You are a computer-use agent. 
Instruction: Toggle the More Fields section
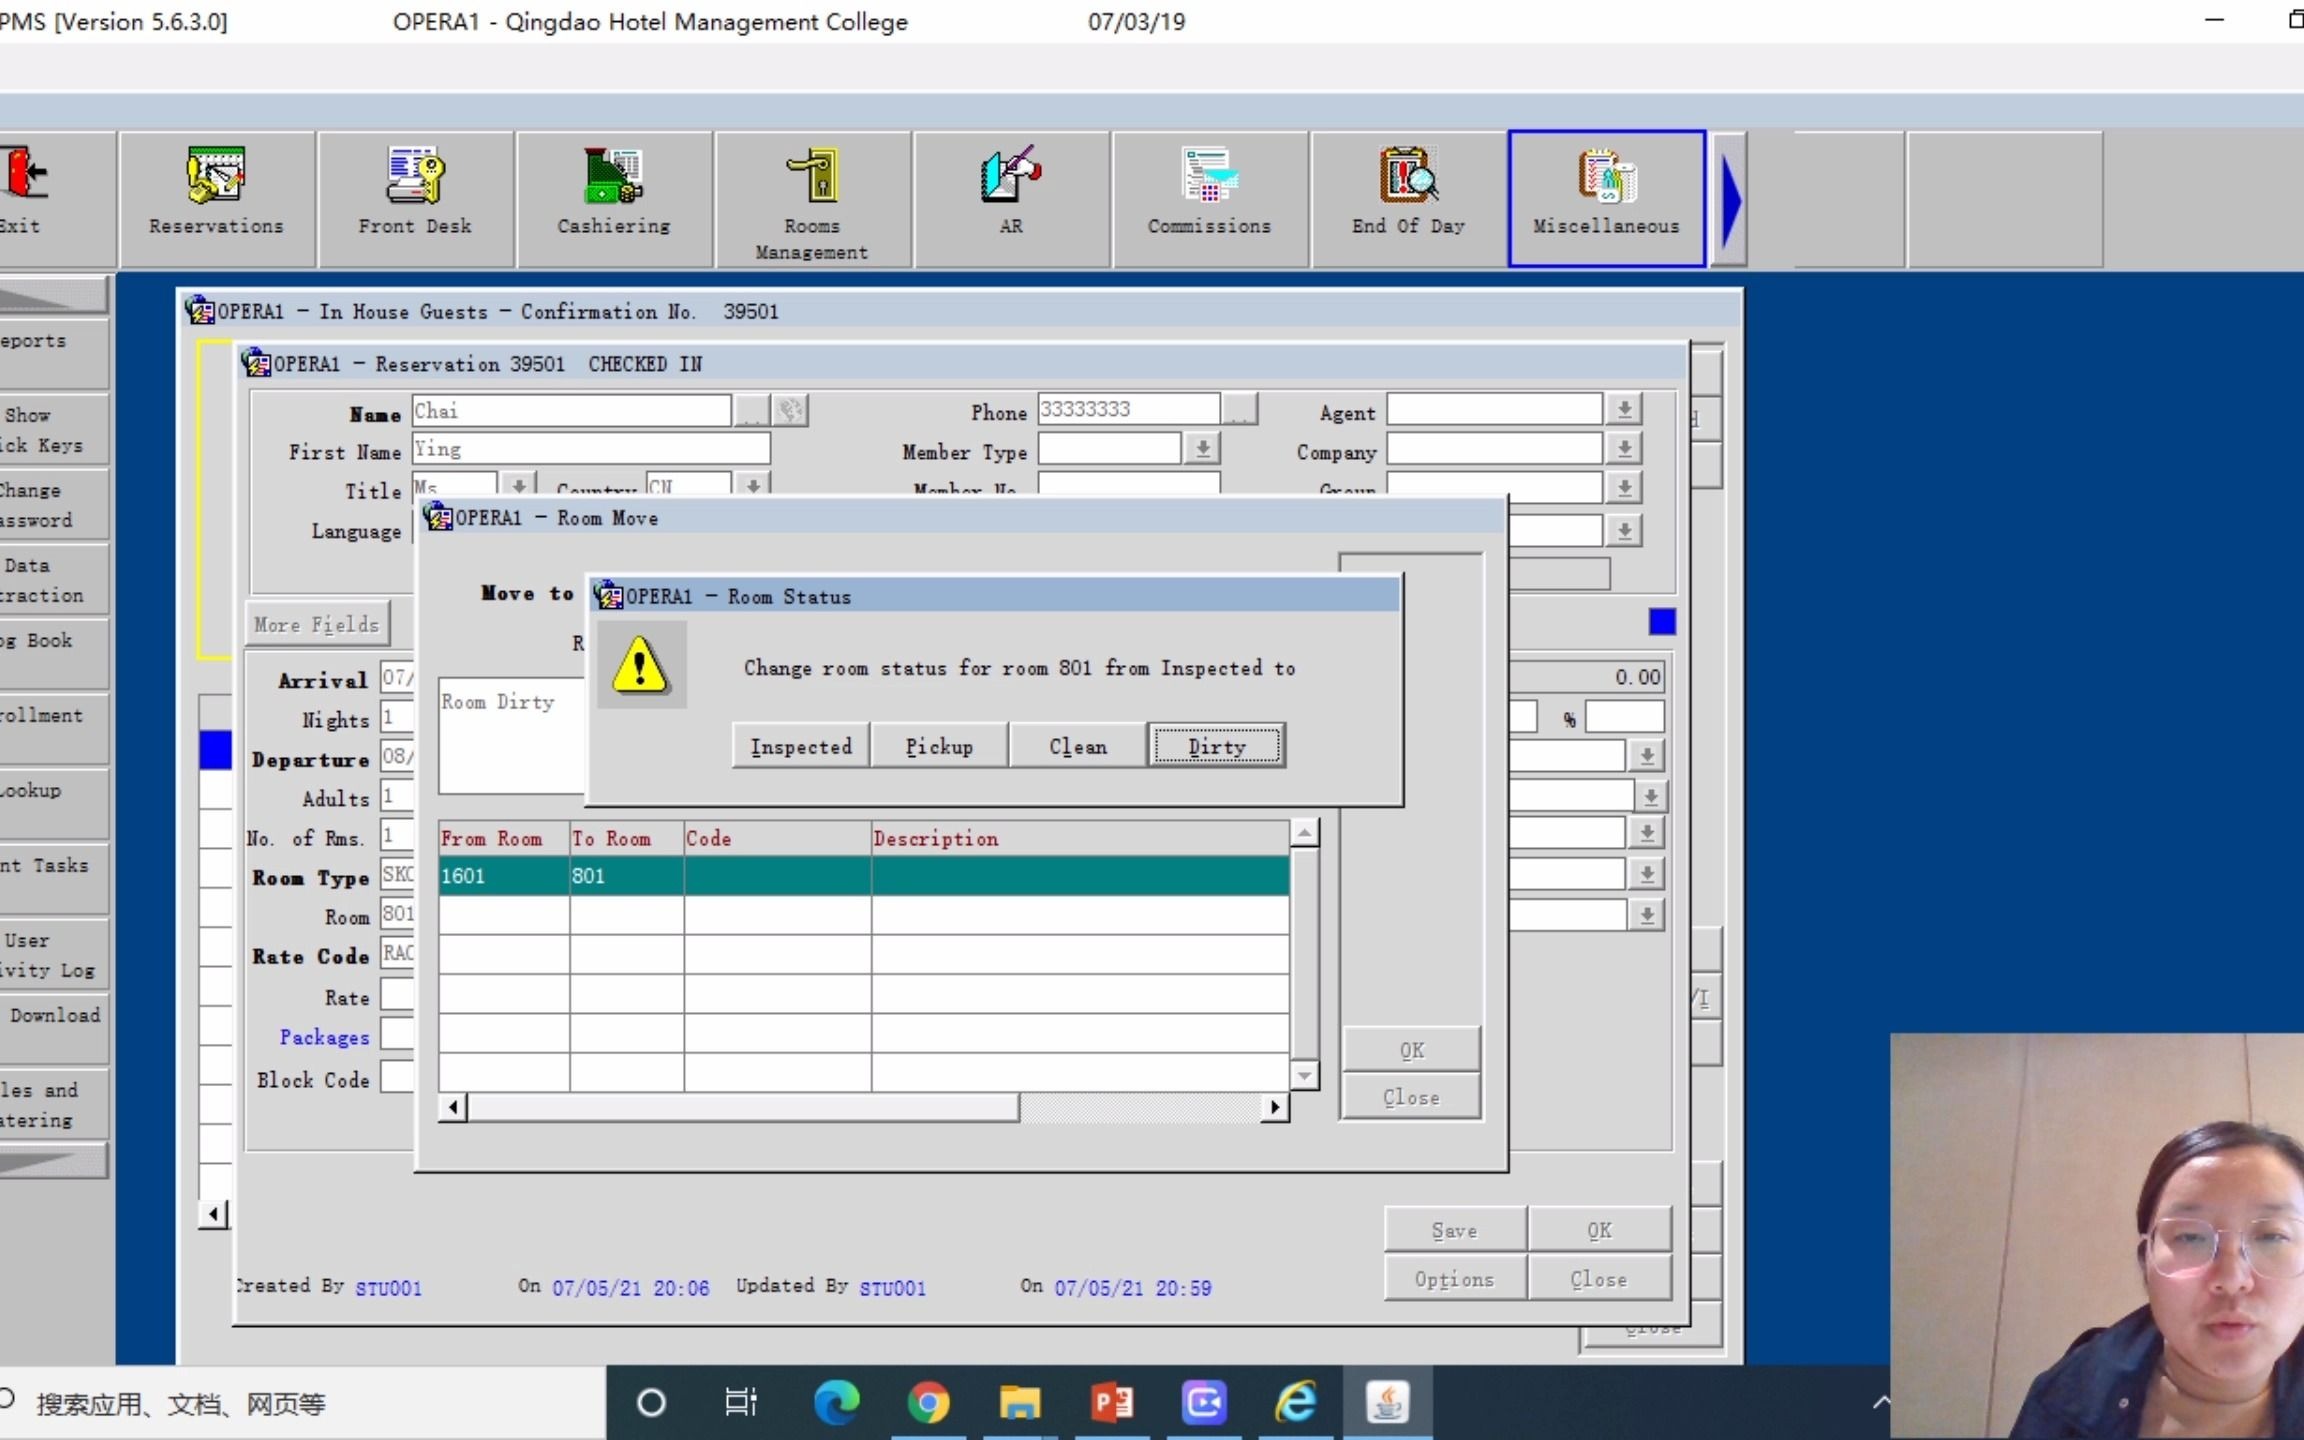(315, 624)
